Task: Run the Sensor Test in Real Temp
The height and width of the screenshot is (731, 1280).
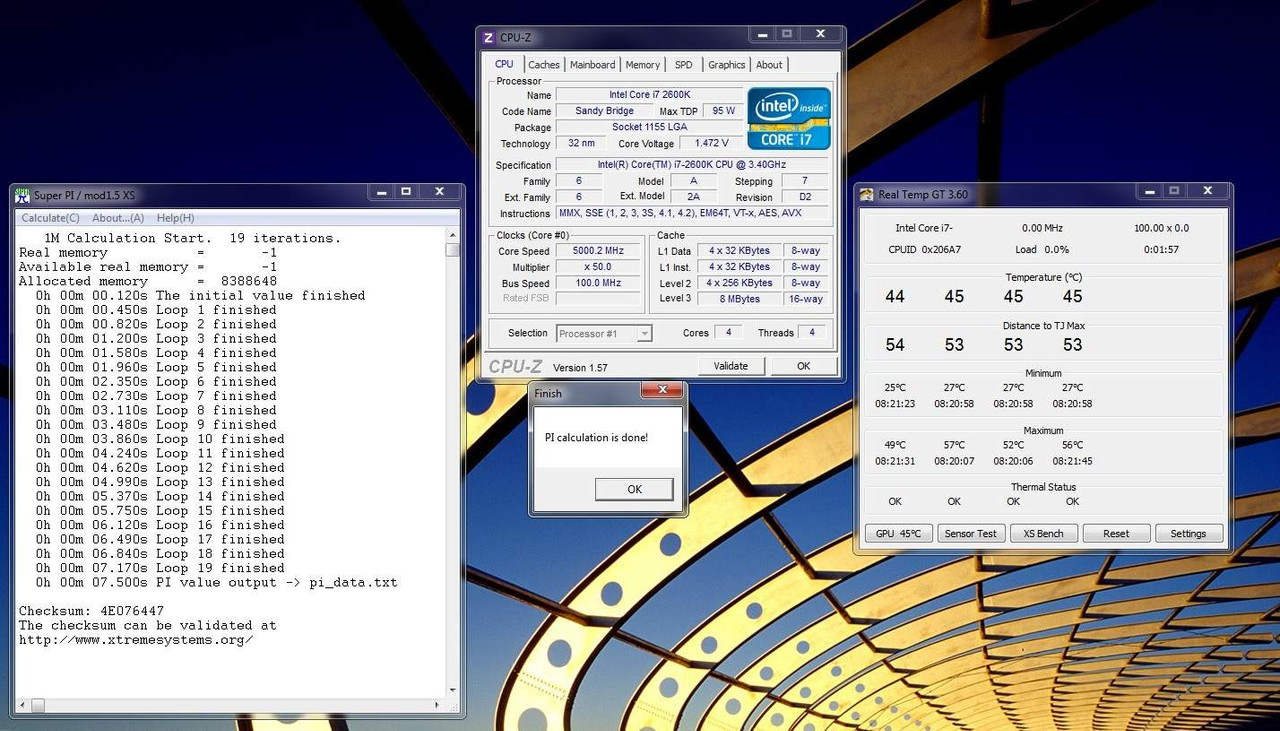Action: [971, 533]
